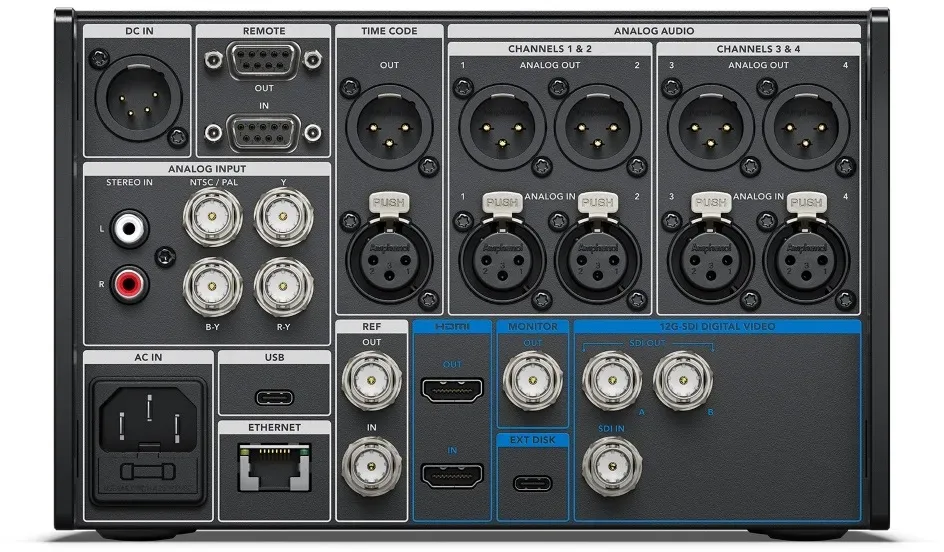Click the Analog In channel 4 XLR socket

point(806,260)
